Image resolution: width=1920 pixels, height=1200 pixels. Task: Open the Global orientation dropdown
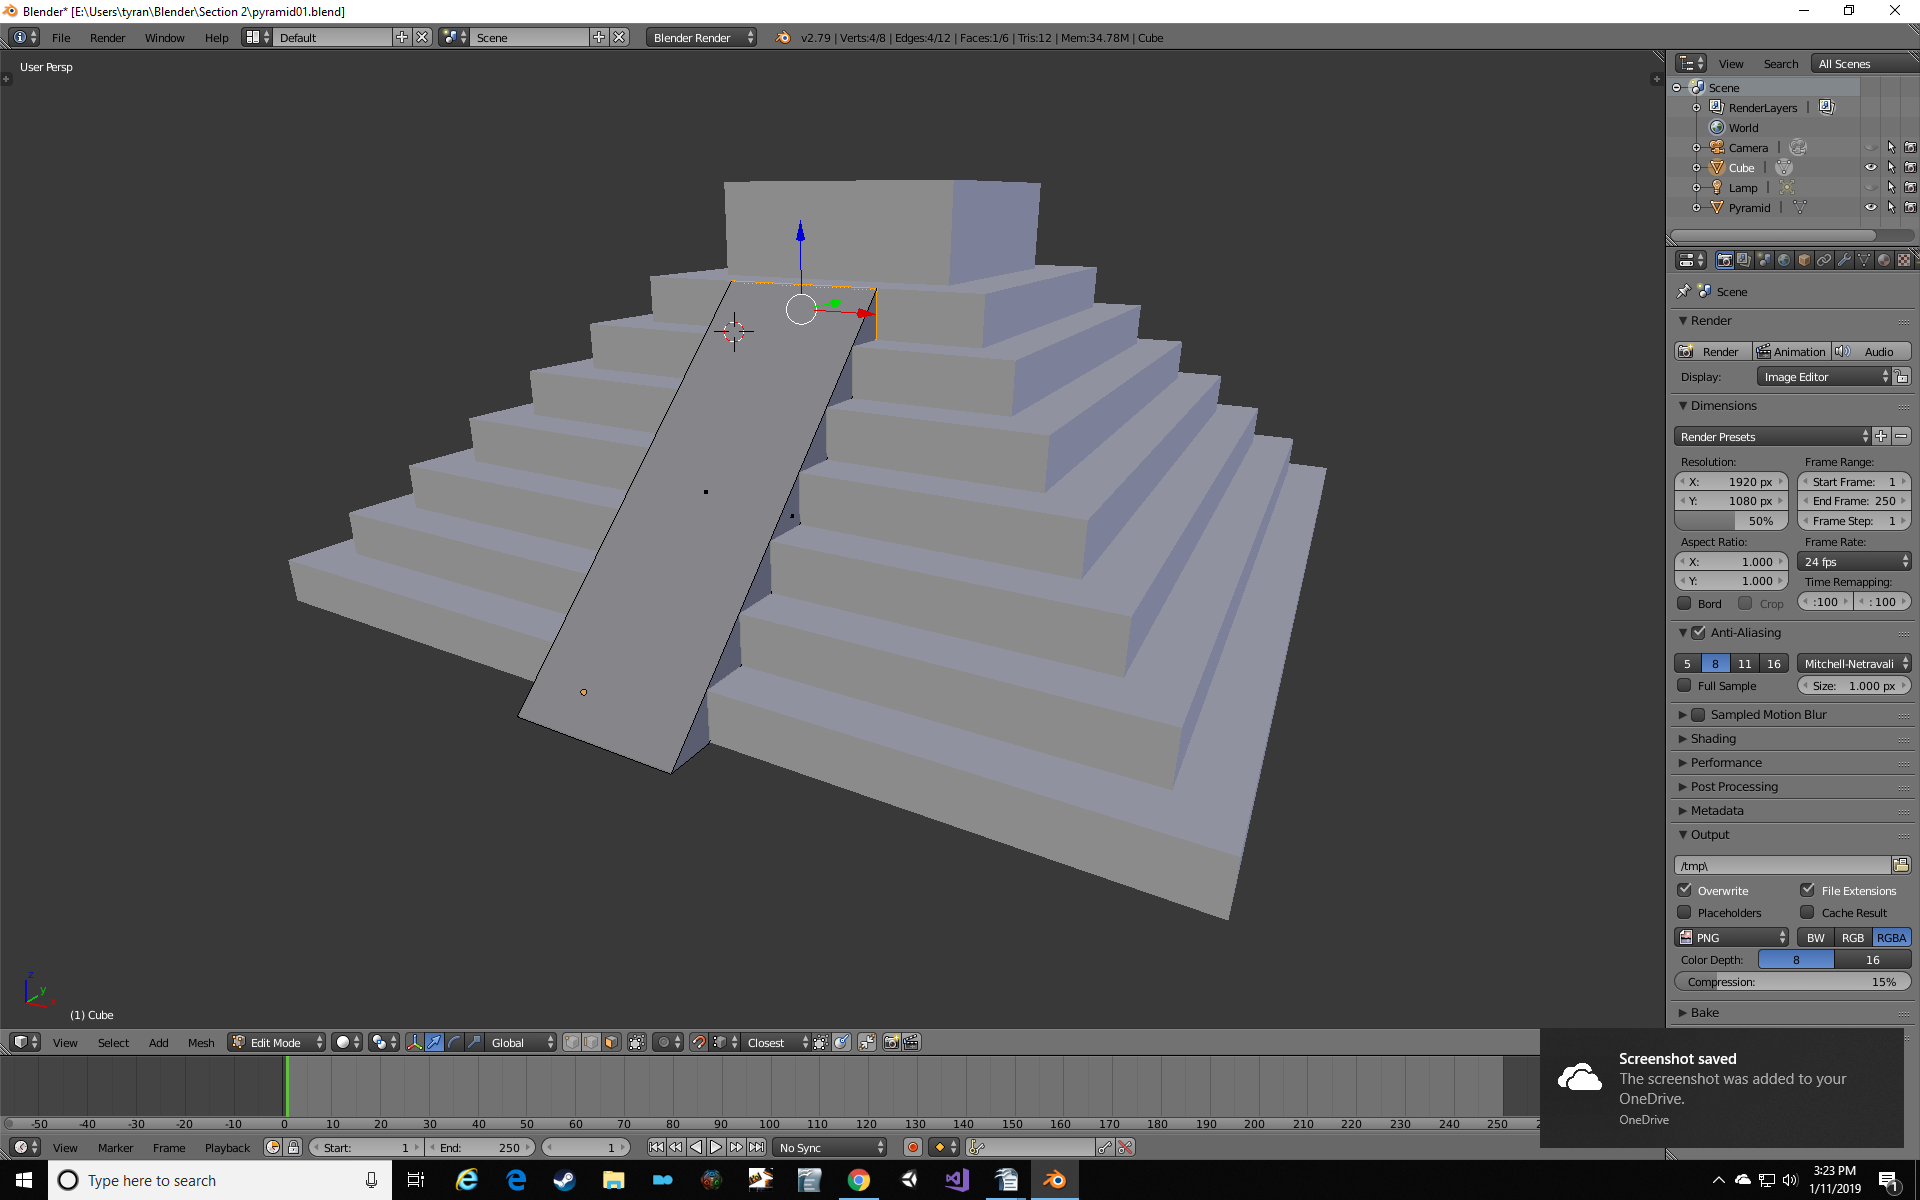click(x=521, y=1042)
